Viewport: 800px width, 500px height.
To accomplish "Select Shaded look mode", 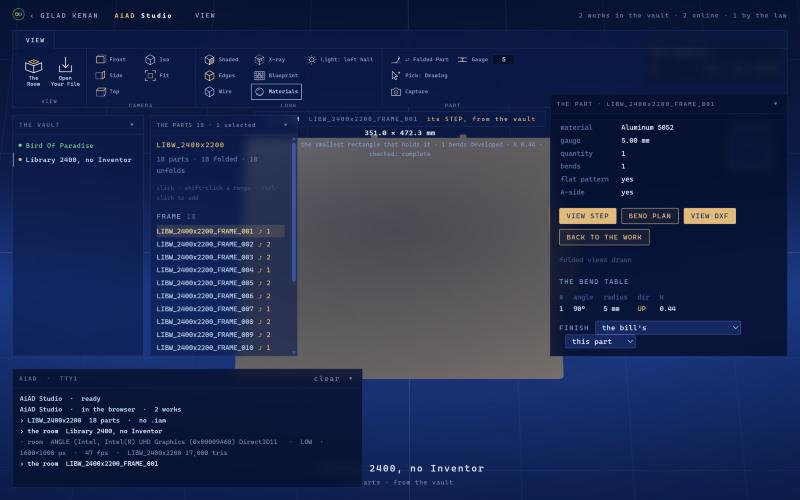I will click(x=221, y=60).
